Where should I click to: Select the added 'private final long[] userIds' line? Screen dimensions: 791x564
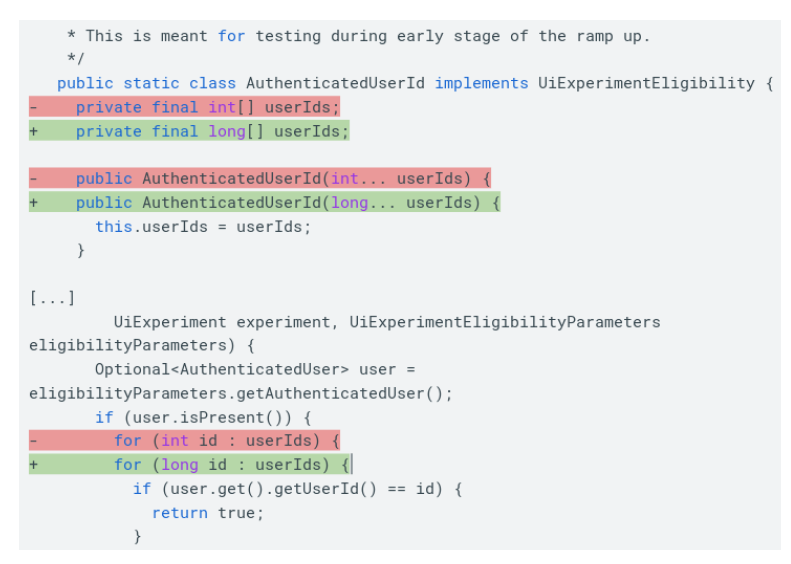[x=212, y=131]
